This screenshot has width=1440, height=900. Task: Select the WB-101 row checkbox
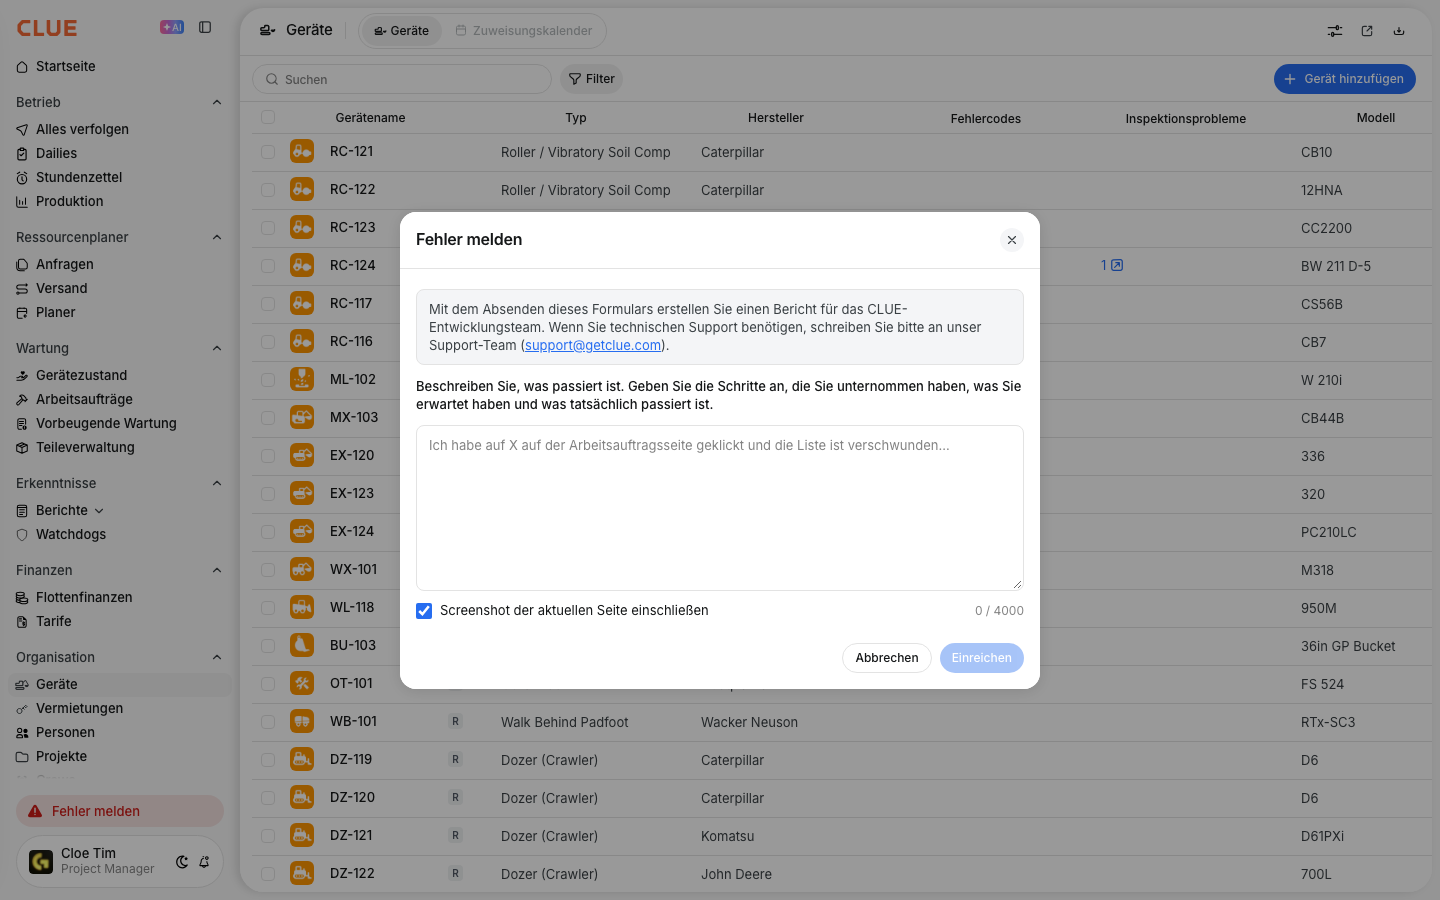coord(268,722)
